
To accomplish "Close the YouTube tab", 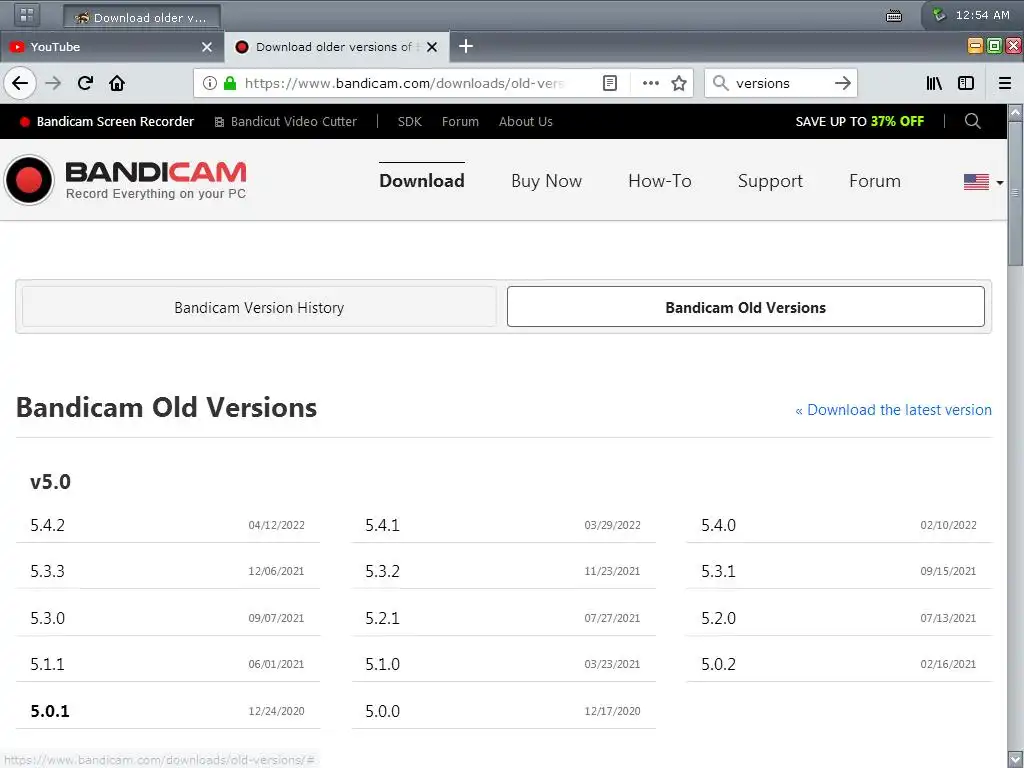I will coord(207,47).
